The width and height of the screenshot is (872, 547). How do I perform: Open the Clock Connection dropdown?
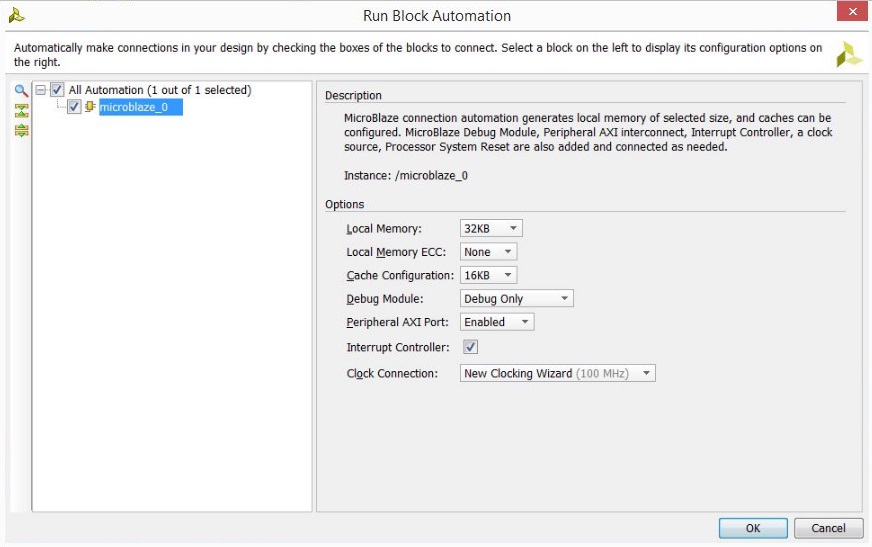pos(558,373)
